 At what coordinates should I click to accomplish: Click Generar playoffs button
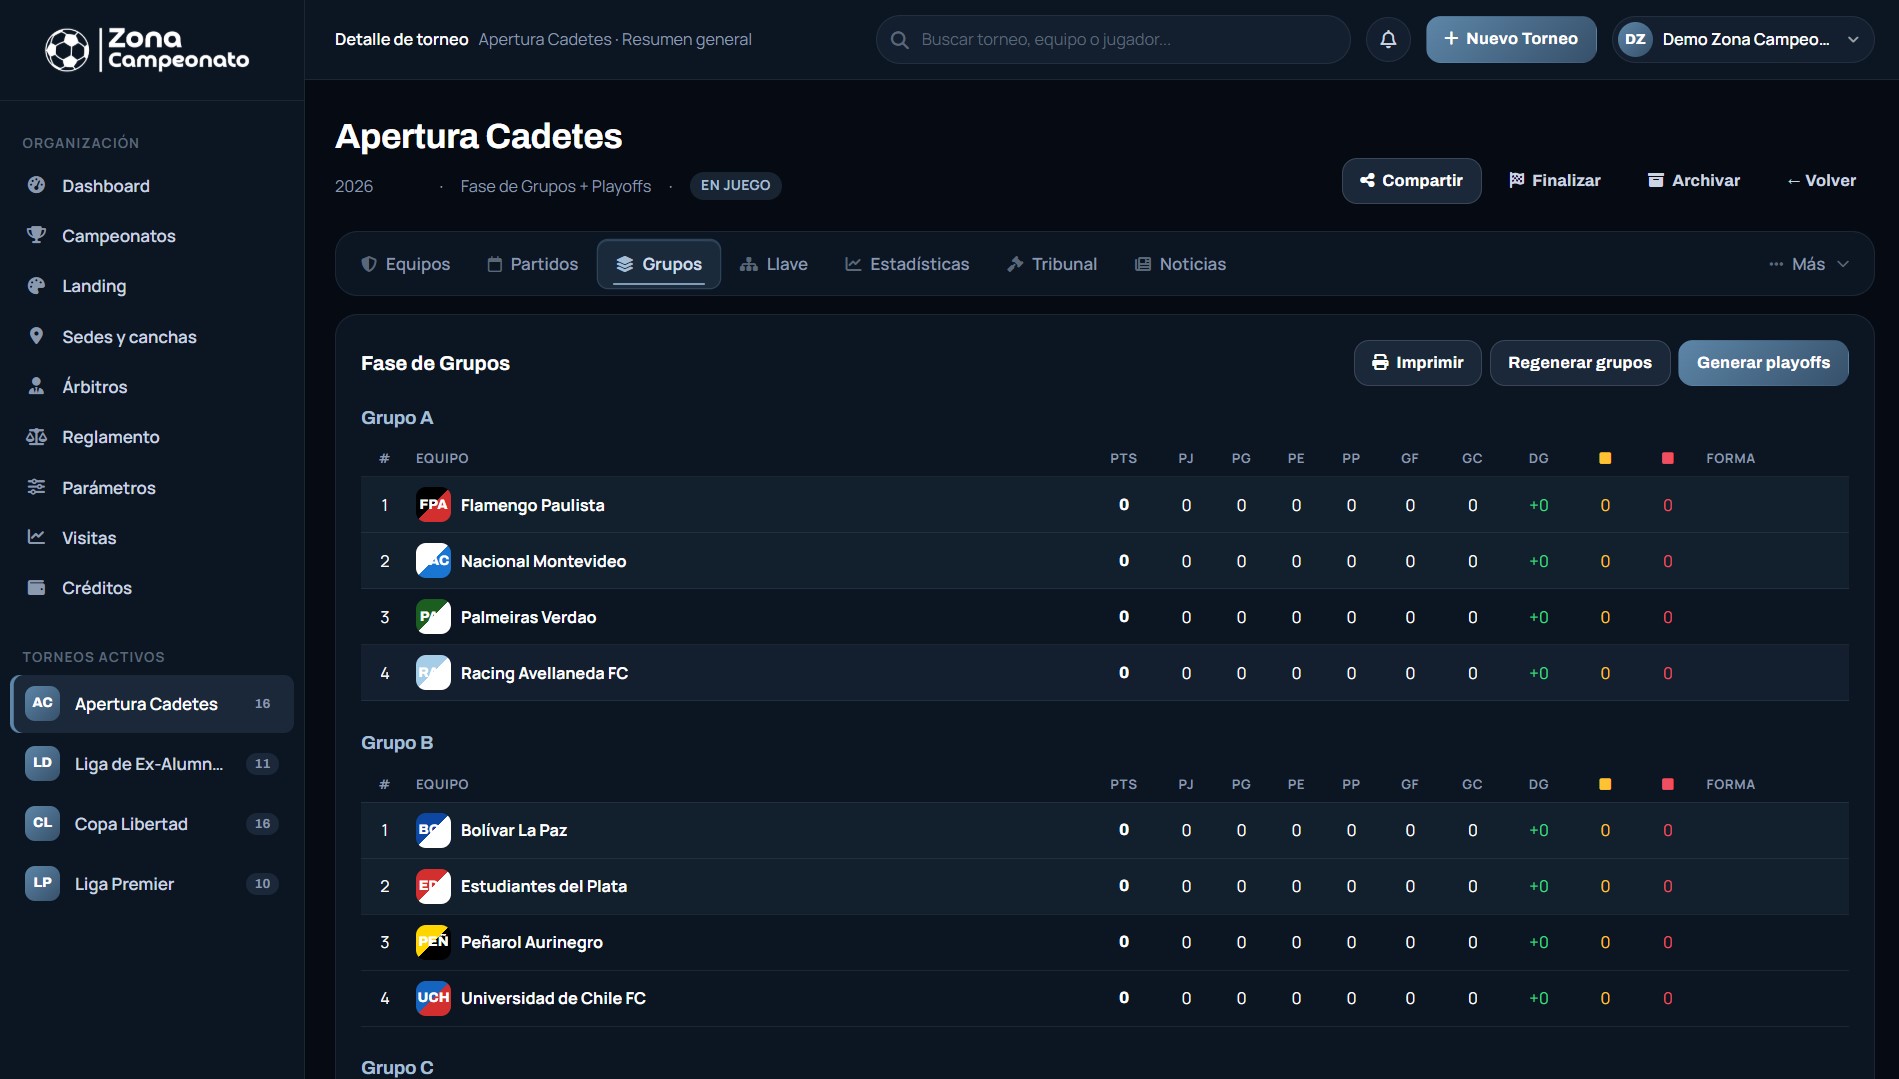pyautogui.click(x=1763, y=363)
